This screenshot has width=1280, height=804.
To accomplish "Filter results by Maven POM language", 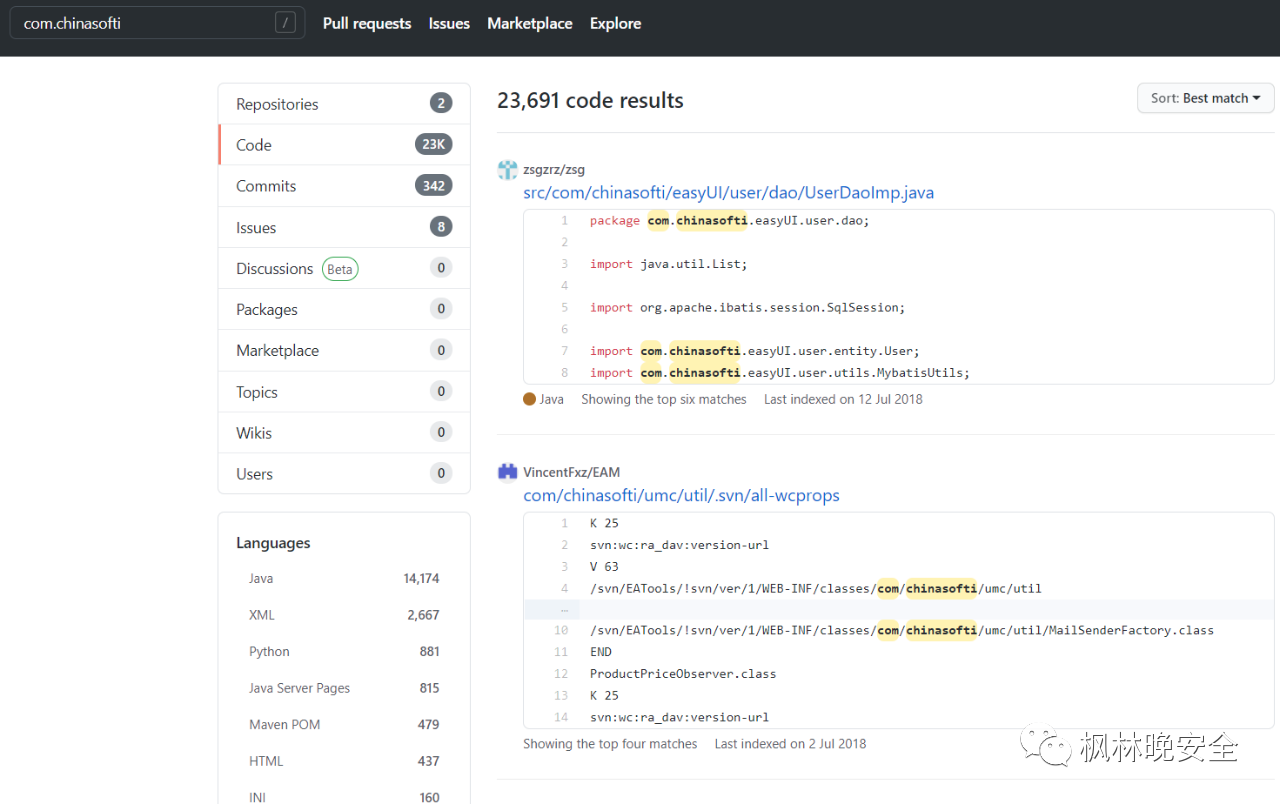I will tap(344, 724).
